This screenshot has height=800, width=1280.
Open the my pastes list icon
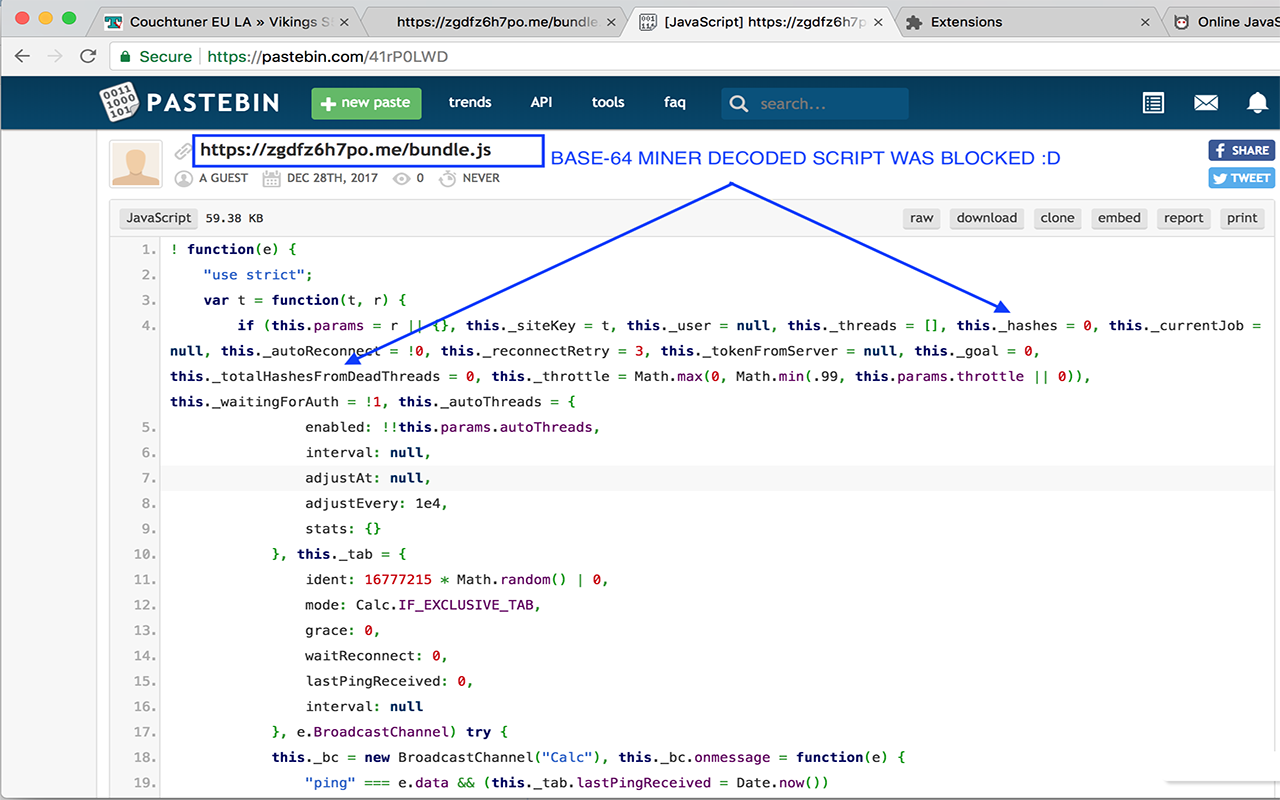point(1153,102)
